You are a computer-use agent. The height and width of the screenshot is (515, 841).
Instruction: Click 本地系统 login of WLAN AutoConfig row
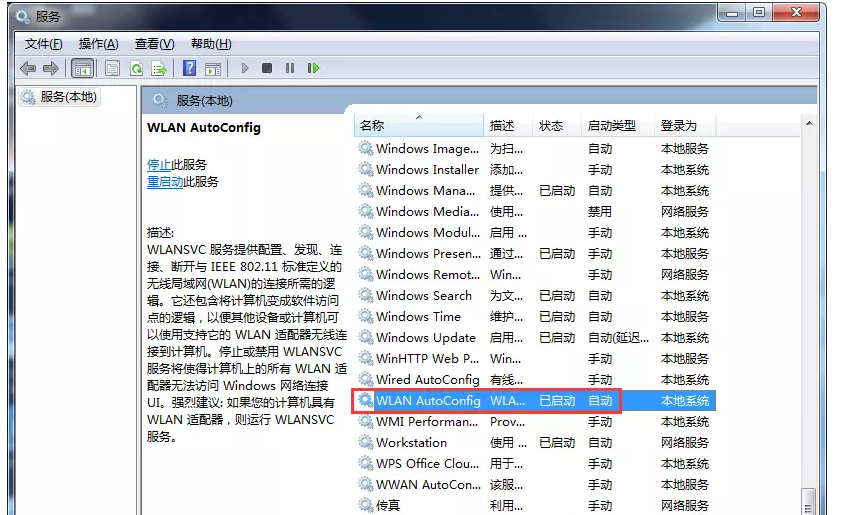pyautogui.click(x=685, y=401)
